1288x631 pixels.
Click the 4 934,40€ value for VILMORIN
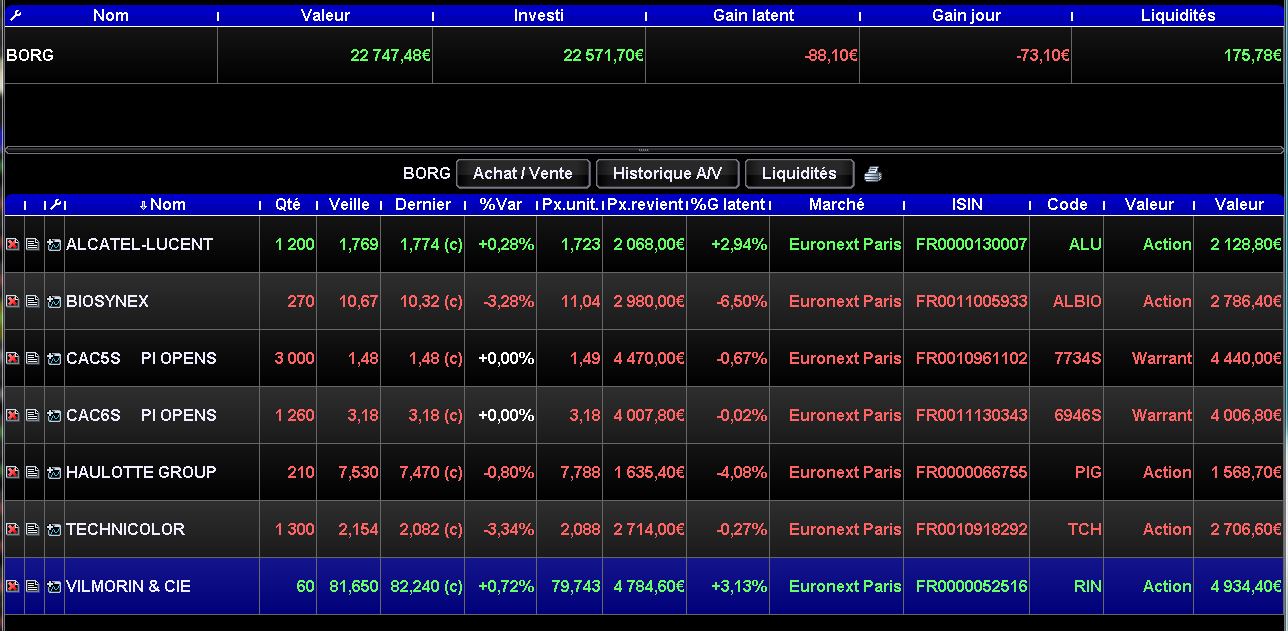[x=1245, y=586]
